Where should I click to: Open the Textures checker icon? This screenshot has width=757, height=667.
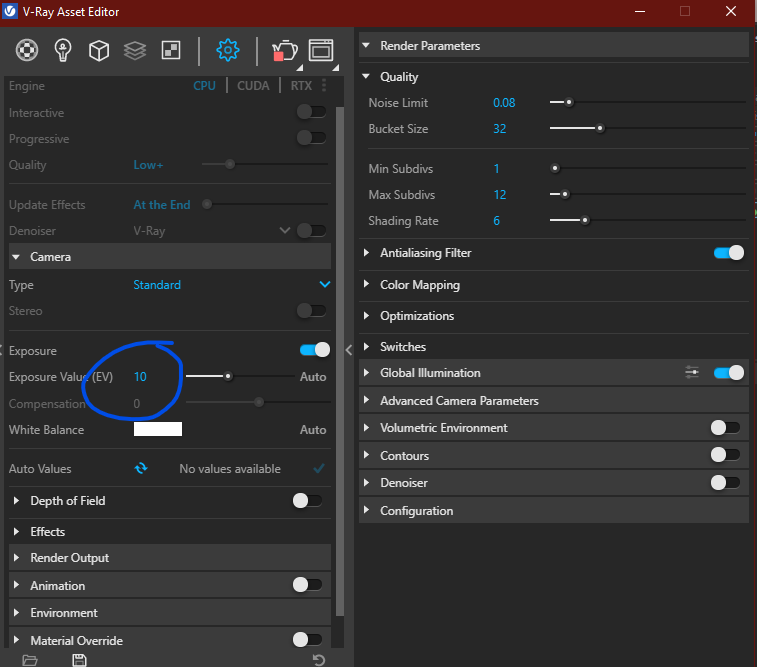170,49
